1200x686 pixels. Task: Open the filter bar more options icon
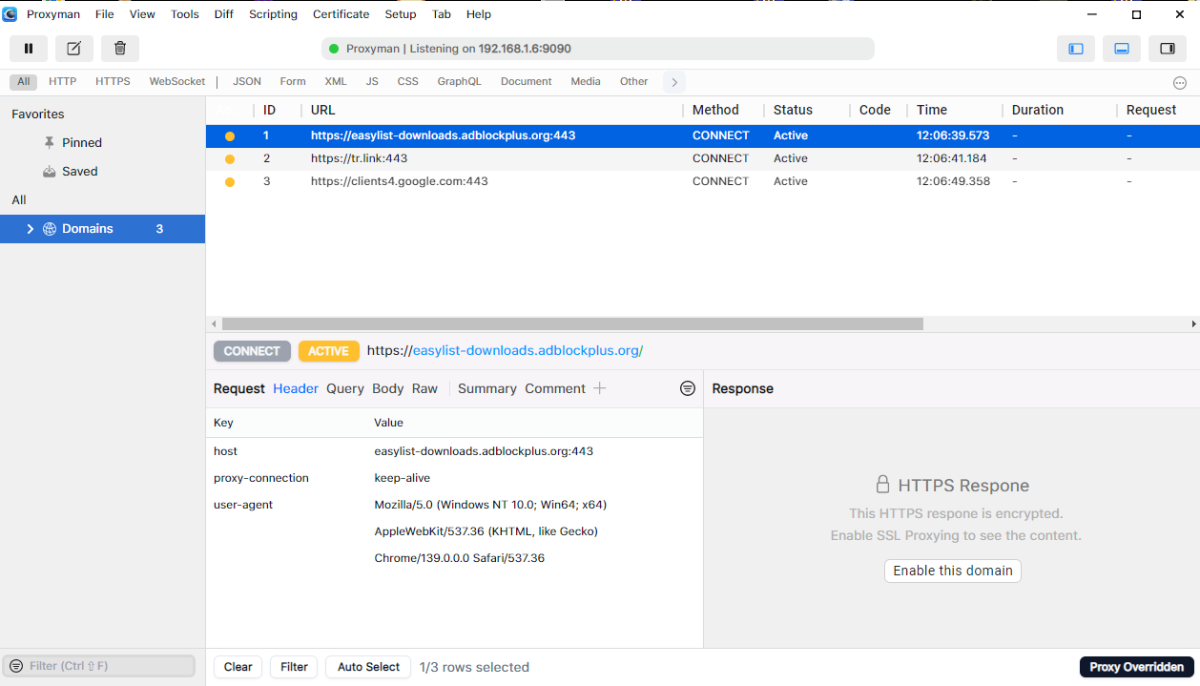(1180, 83)
